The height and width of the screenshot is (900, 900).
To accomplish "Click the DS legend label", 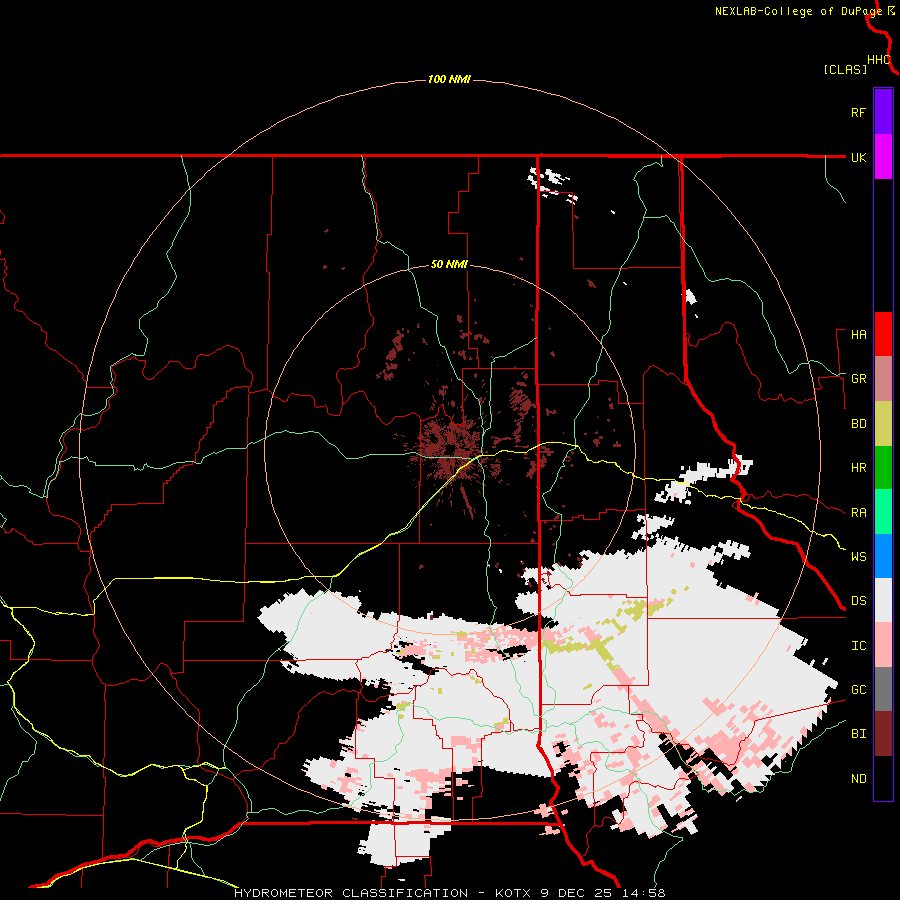I will pyautogui.click(x=858, y=600).
